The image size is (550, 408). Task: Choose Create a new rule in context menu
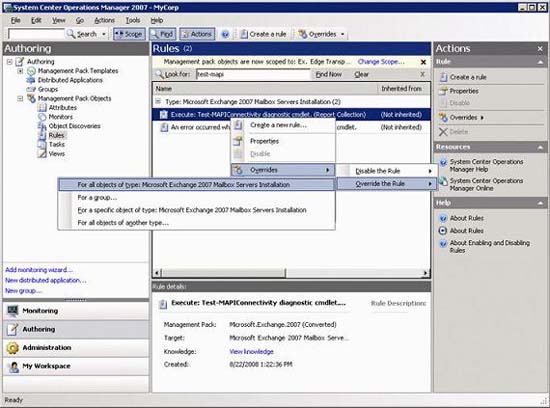coord(283,125)
